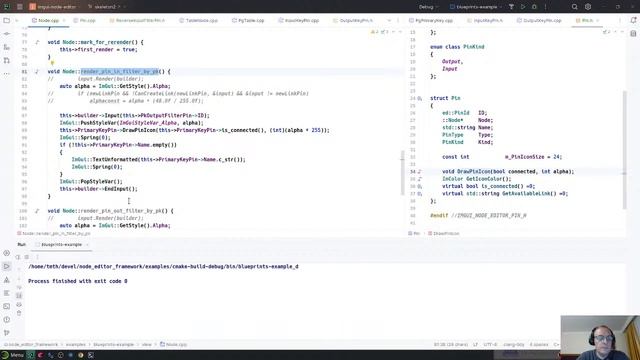This screenshot has width=640, height=360.
Task: Start debugging with the bug icon
Action: pyautogui.click(x=534, y=7)
